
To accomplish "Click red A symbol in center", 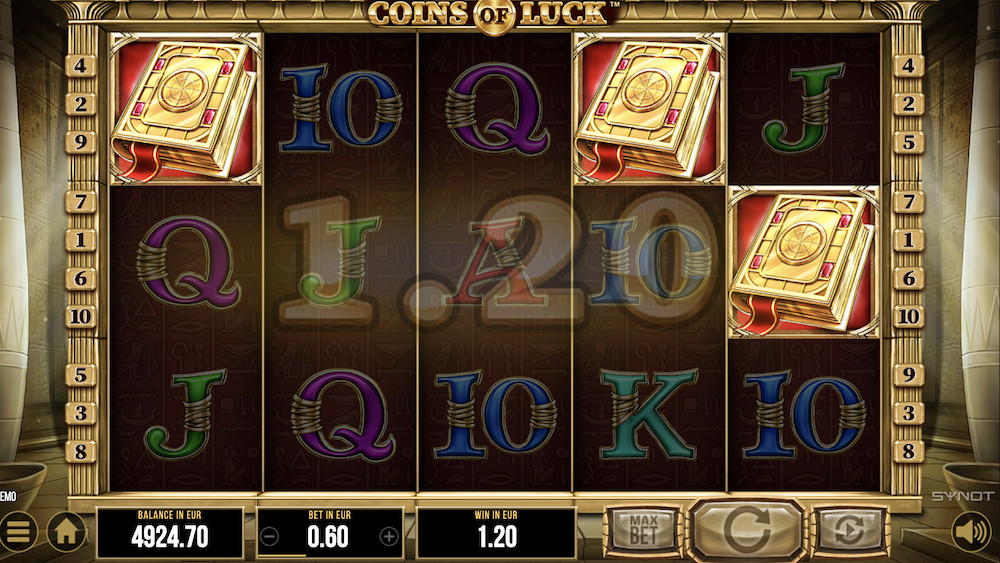I will click(496, 261).
